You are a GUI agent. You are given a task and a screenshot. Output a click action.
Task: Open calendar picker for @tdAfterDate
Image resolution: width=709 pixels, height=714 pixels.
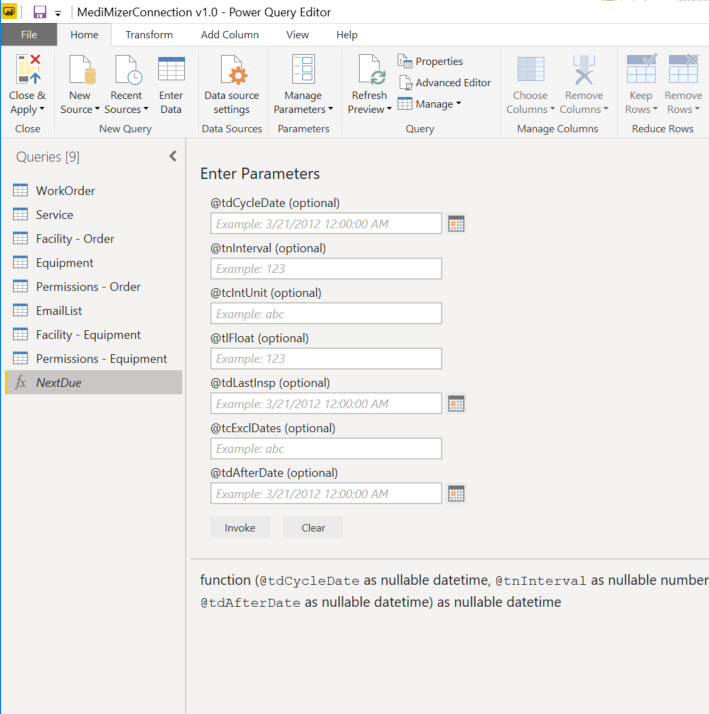456,494
